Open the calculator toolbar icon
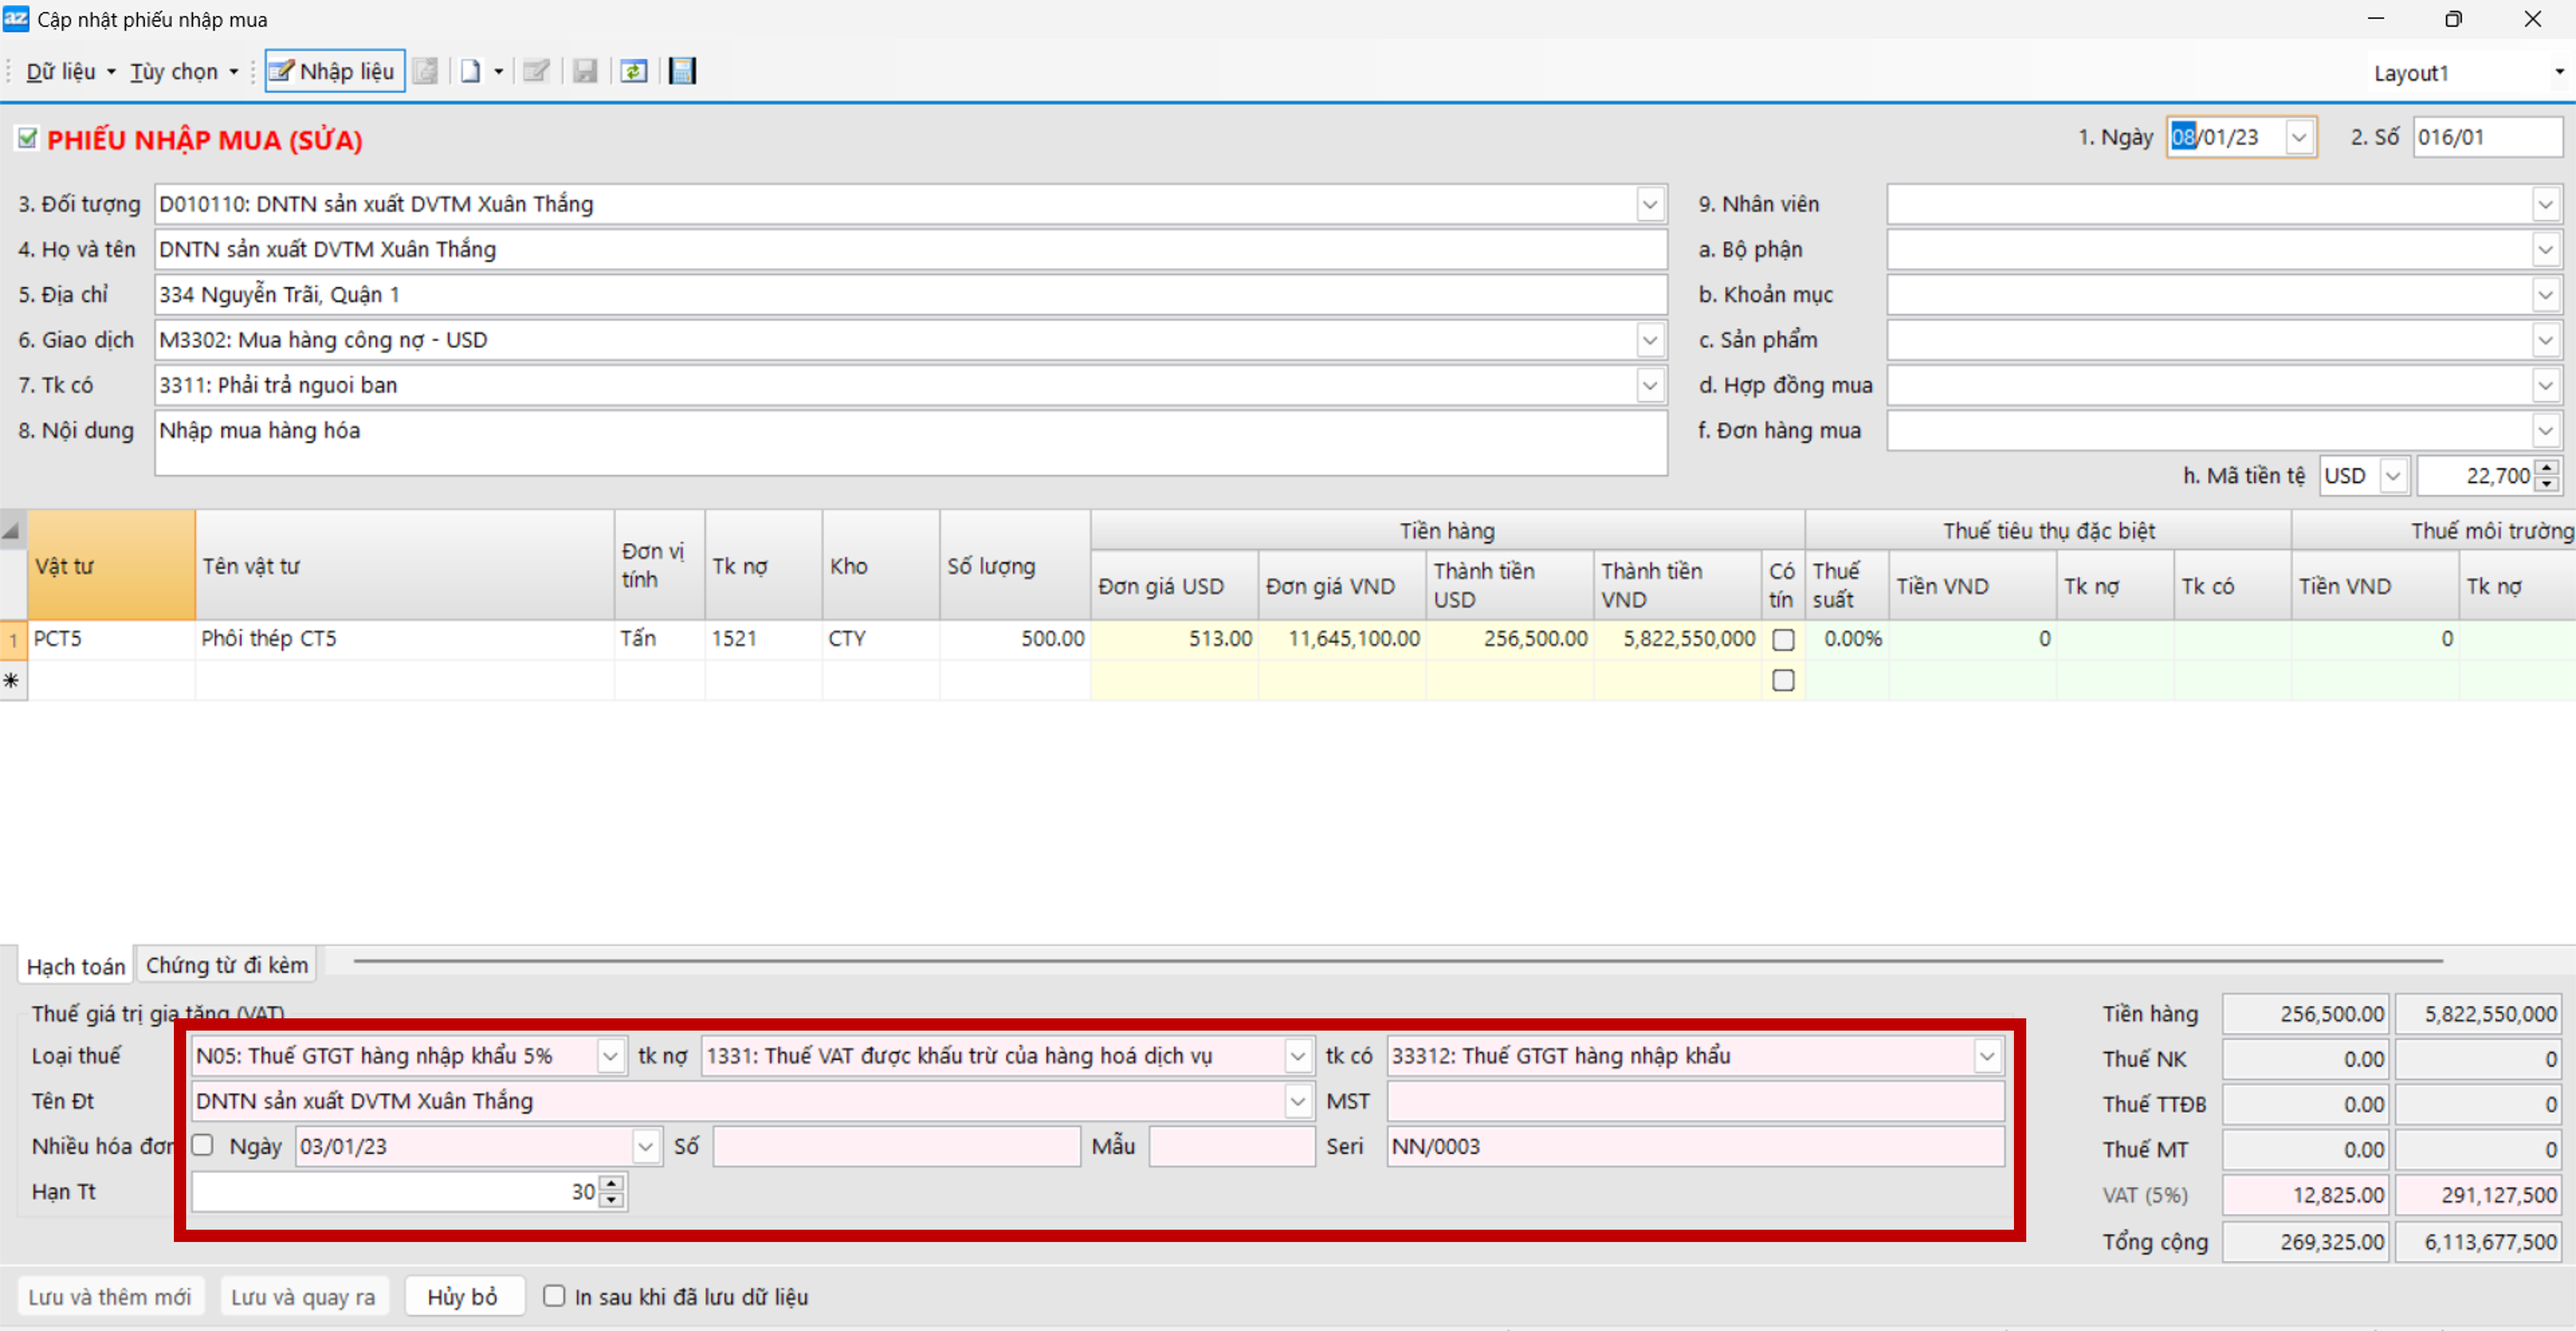 coord(682,71)
